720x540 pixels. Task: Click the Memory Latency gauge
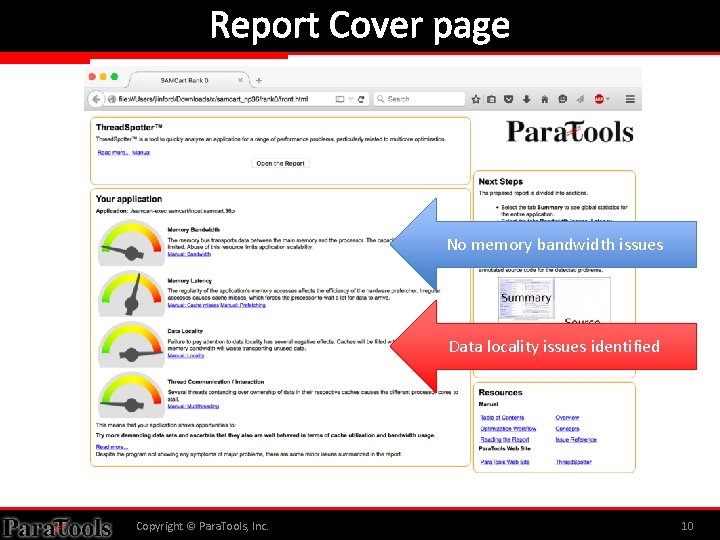point(131,293)
